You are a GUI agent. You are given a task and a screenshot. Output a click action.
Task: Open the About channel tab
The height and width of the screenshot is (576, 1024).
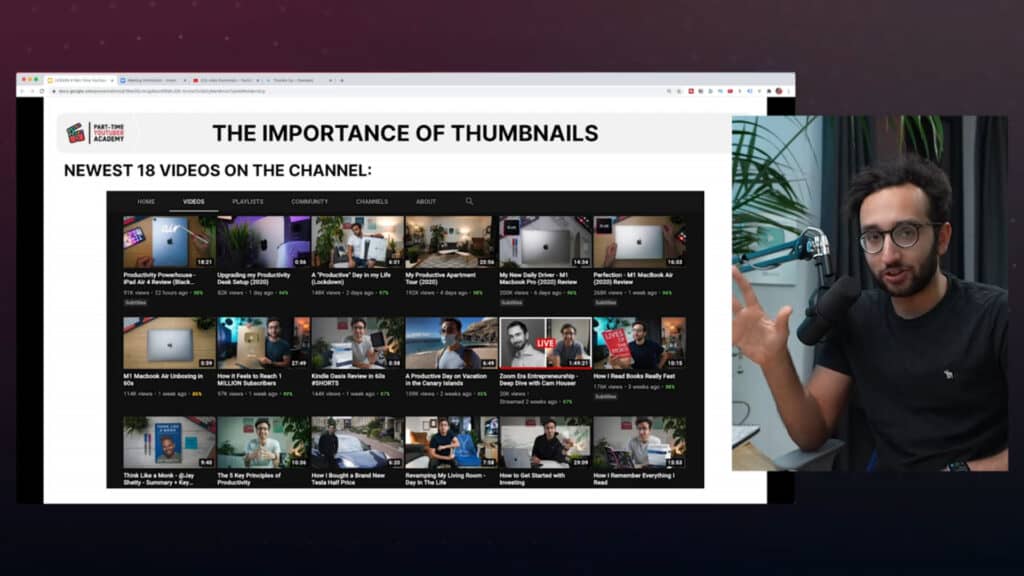tap(426, 202)
